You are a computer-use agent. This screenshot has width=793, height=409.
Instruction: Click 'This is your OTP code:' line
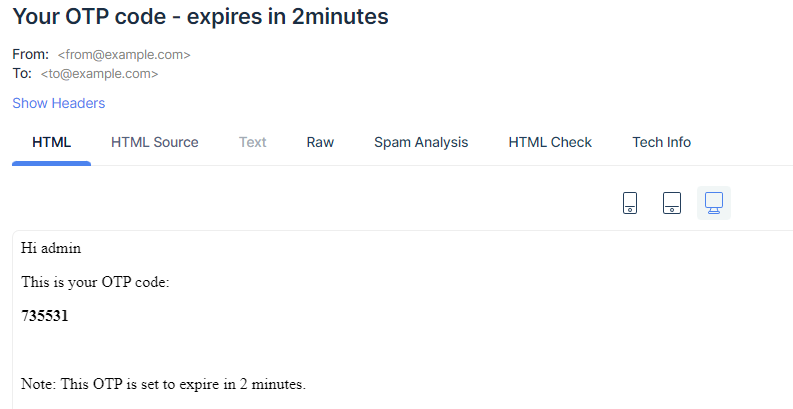coord(95,282)
